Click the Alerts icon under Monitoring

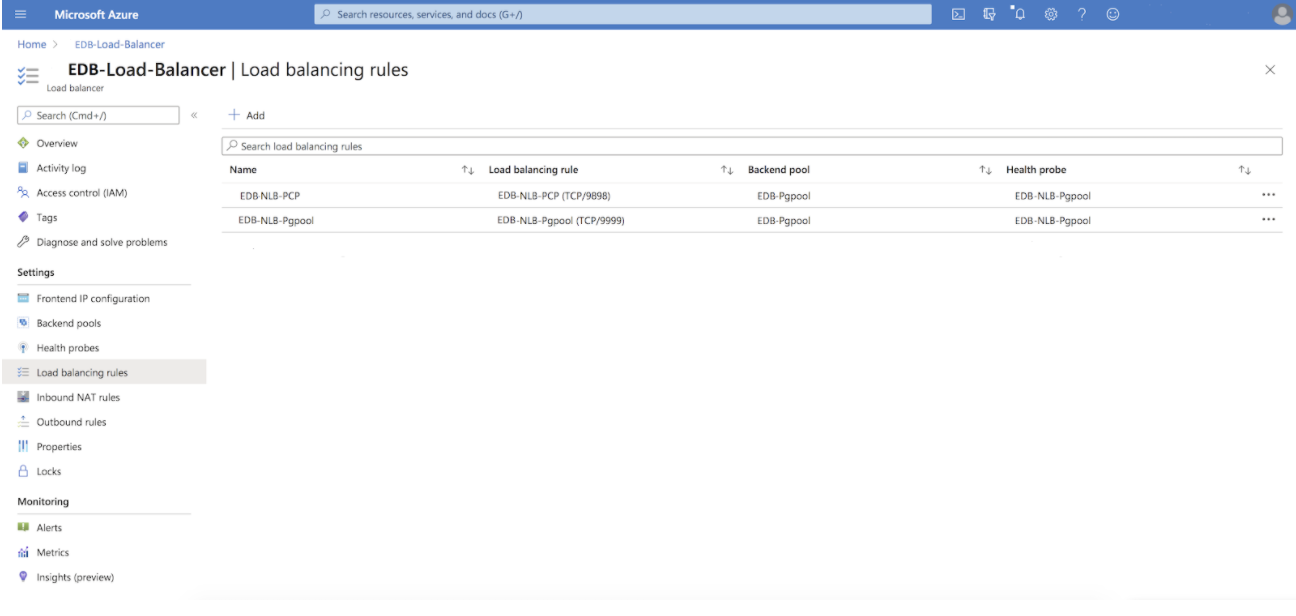pyautogui.click(x=25, y=528)
